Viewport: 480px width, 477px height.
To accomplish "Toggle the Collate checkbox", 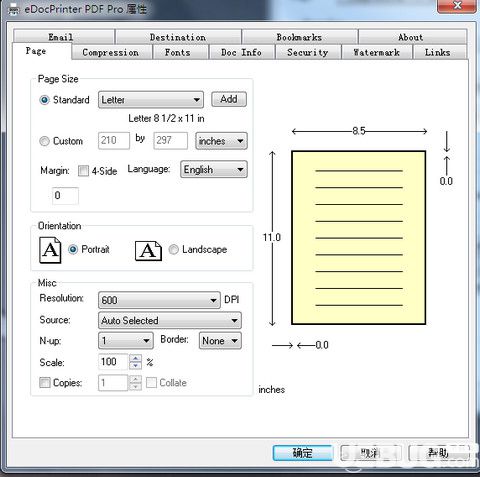I will click(x=151, y=382).
